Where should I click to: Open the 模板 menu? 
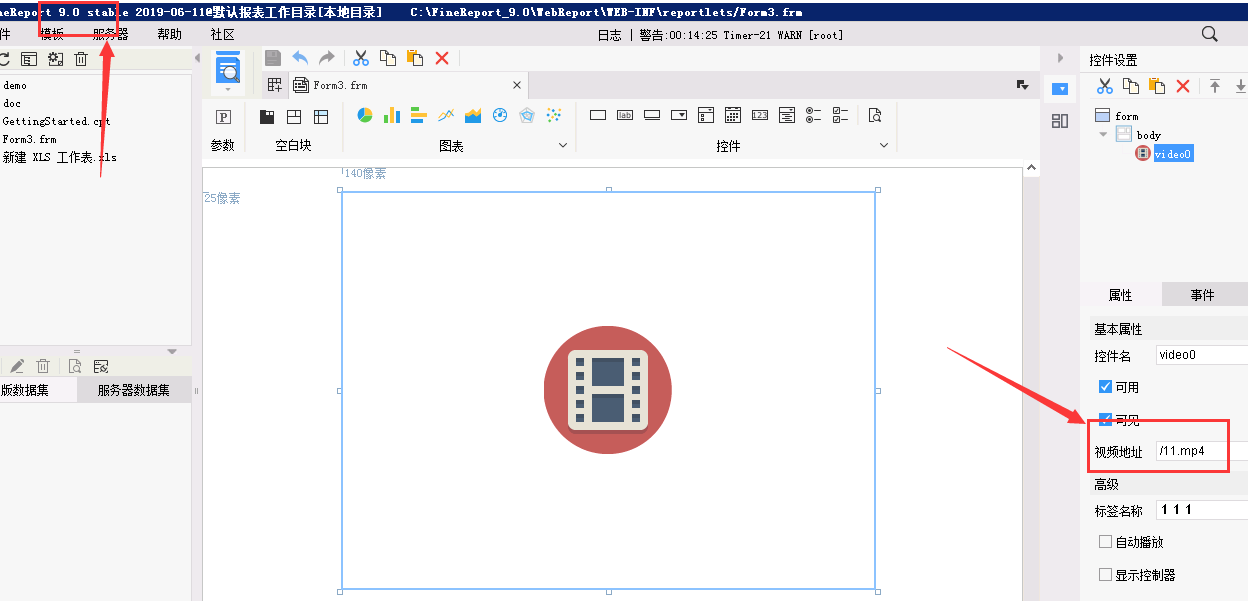[52, 34]
